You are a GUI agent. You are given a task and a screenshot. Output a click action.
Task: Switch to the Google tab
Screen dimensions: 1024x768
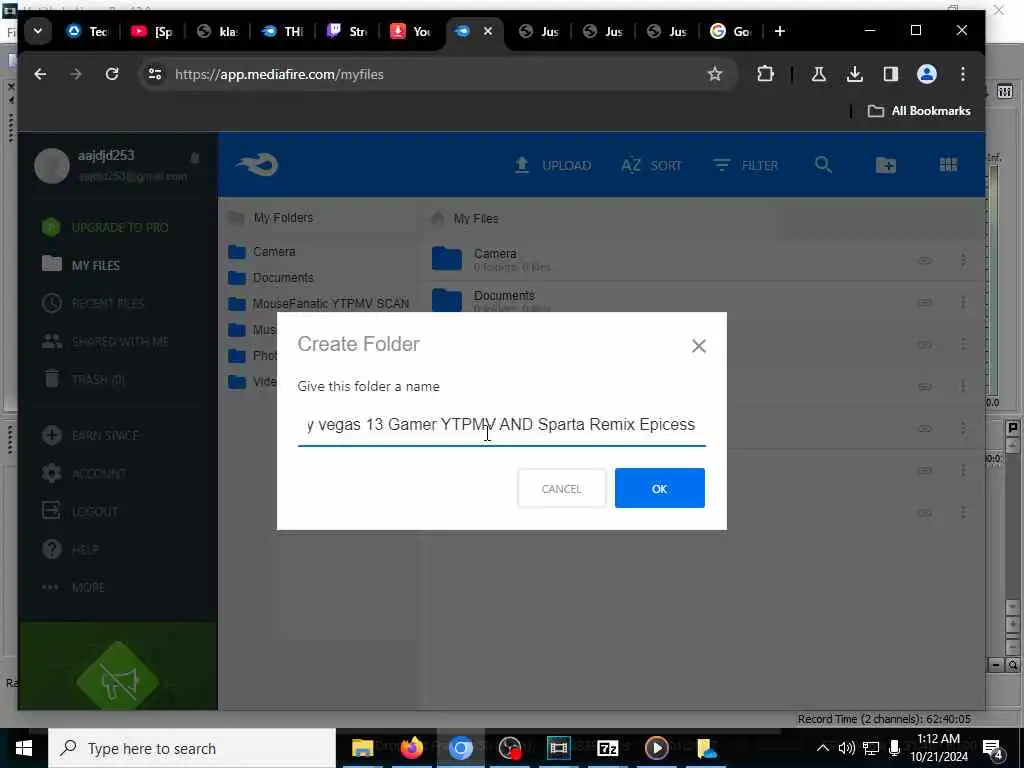(x=731, y=31)
